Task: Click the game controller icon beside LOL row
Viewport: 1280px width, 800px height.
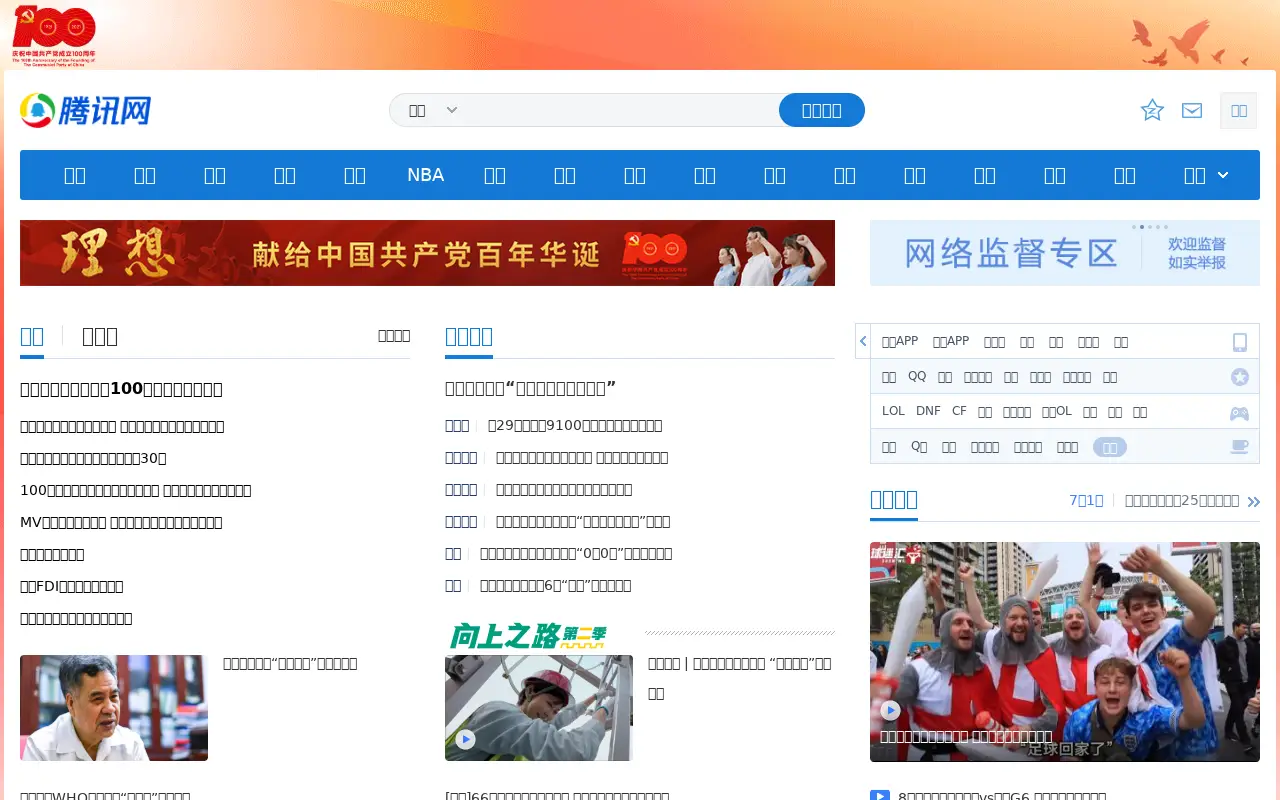Action: click(x=1239, y=412)
